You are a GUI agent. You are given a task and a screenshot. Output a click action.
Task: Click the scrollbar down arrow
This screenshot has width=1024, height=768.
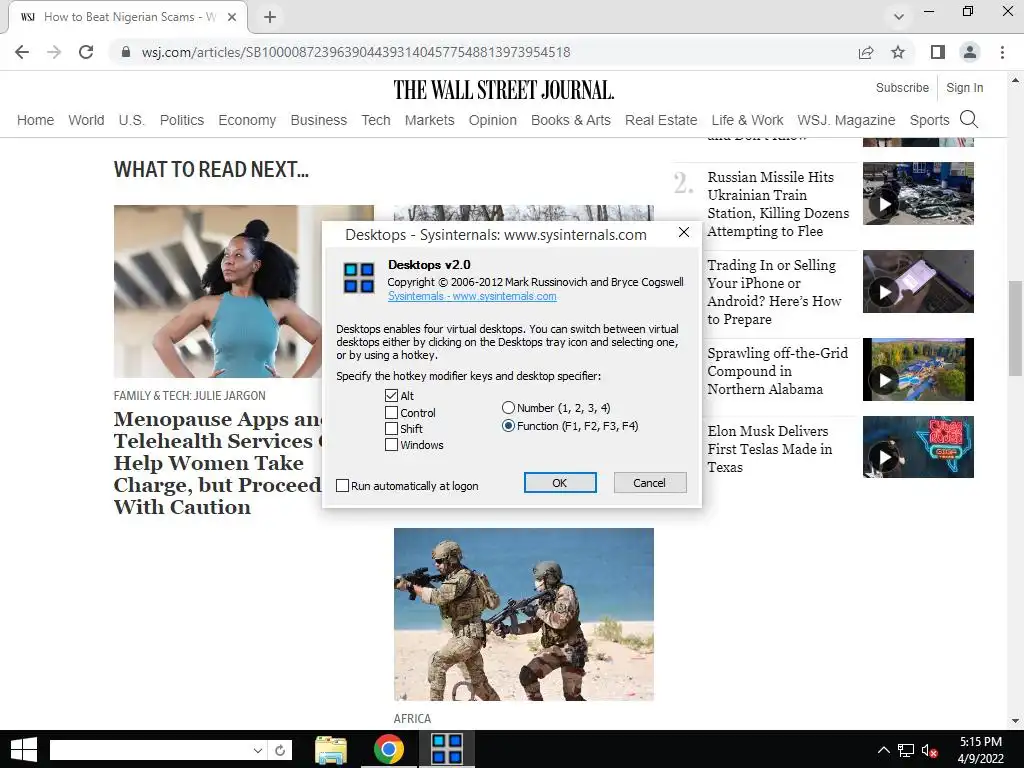[1015, 722]
